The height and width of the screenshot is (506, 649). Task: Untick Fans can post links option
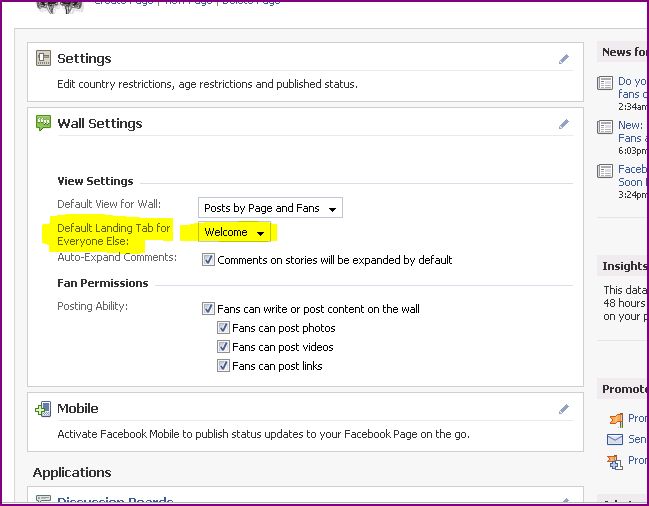(223, 366)
